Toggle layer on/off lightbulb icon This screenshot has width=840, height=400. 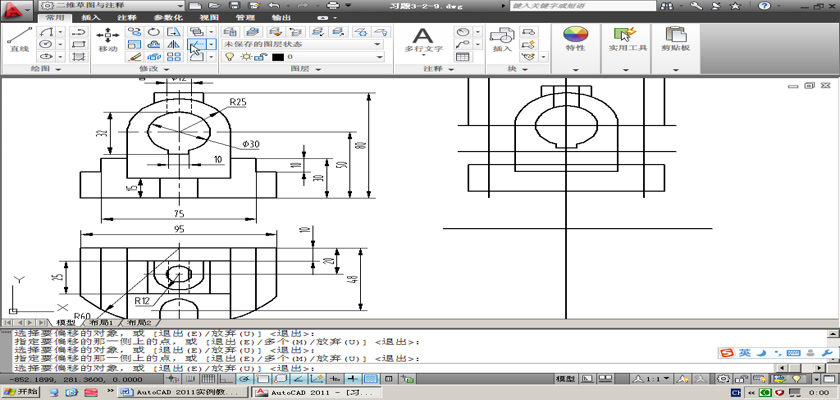coord(229,57)
